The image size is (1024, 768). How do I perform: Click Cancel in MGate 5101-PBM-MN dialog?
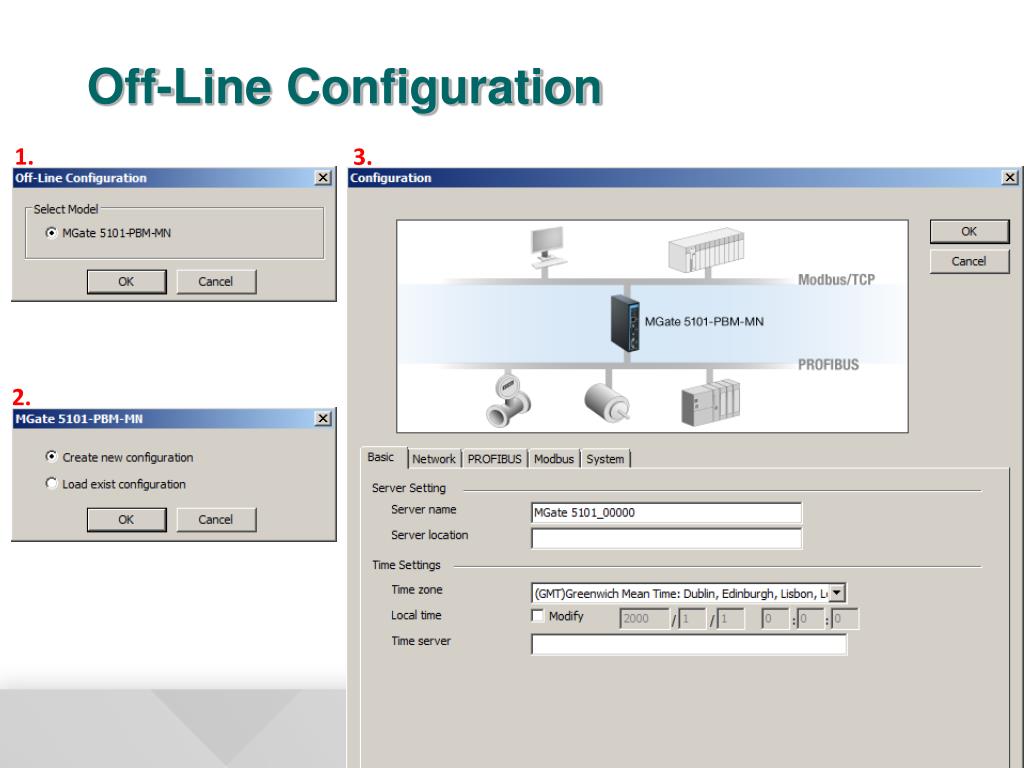point(216,520)
